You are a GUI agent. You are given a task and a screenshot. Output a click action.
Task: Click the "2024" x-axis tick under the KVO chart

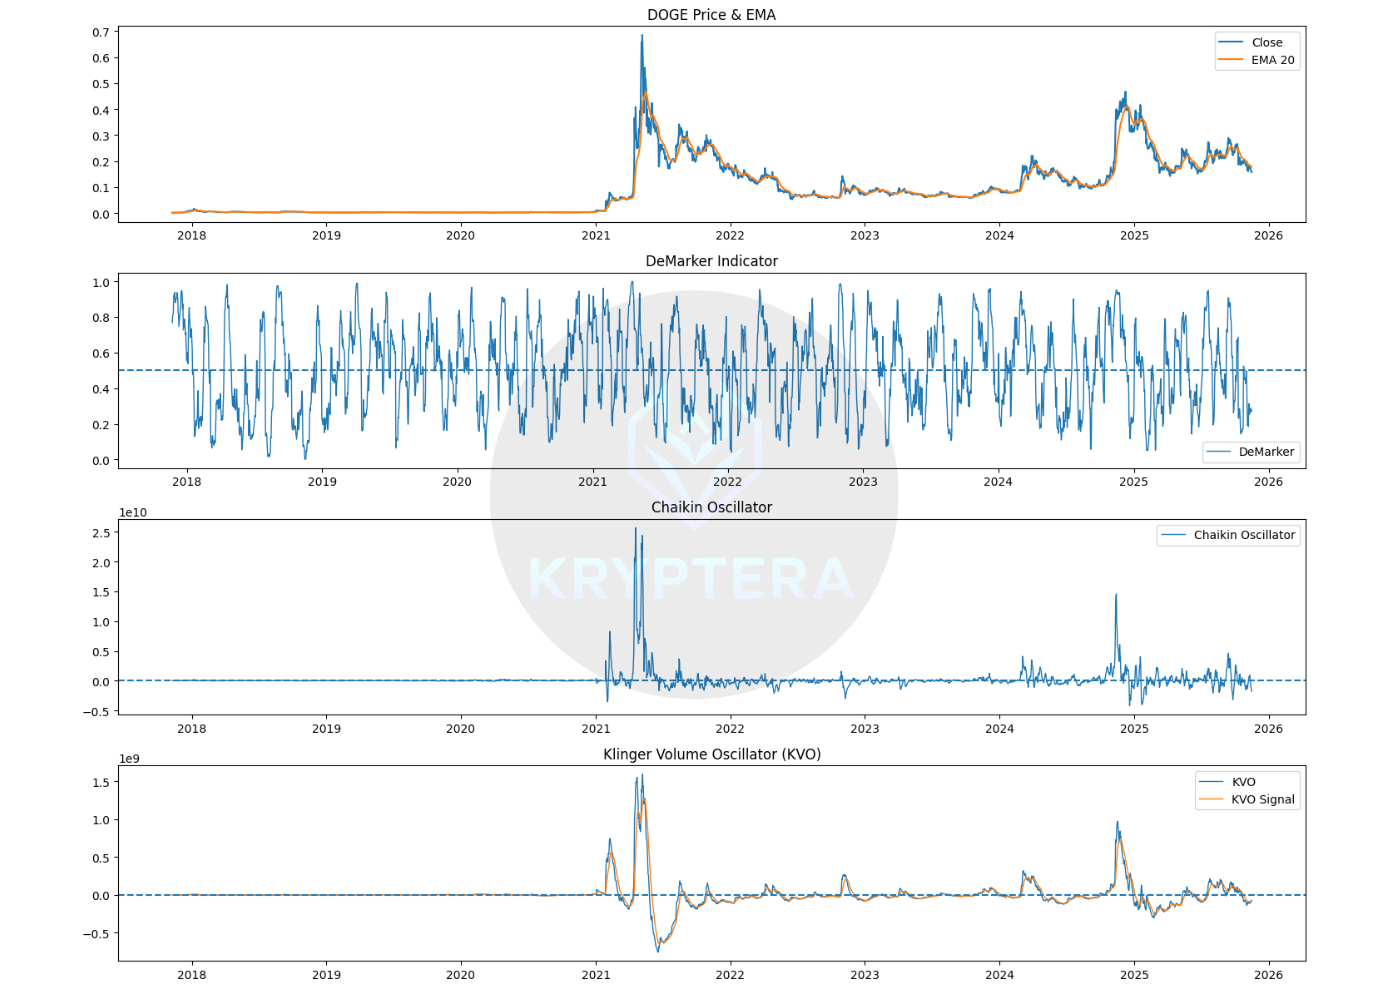(999, 975)
